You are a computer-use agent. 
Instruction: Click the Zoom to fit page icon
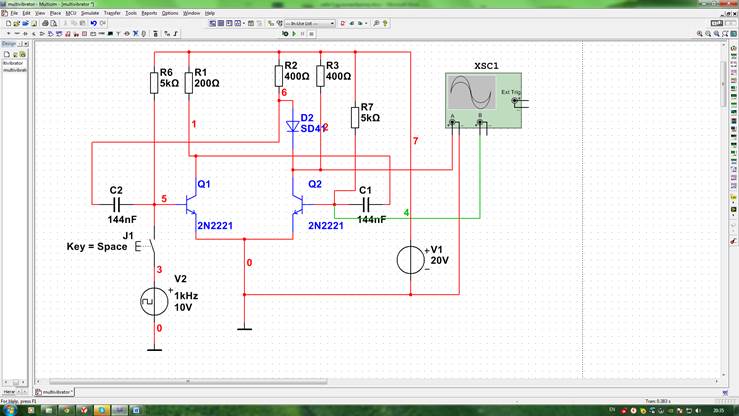pyautogui.click(x=725, y=34)
